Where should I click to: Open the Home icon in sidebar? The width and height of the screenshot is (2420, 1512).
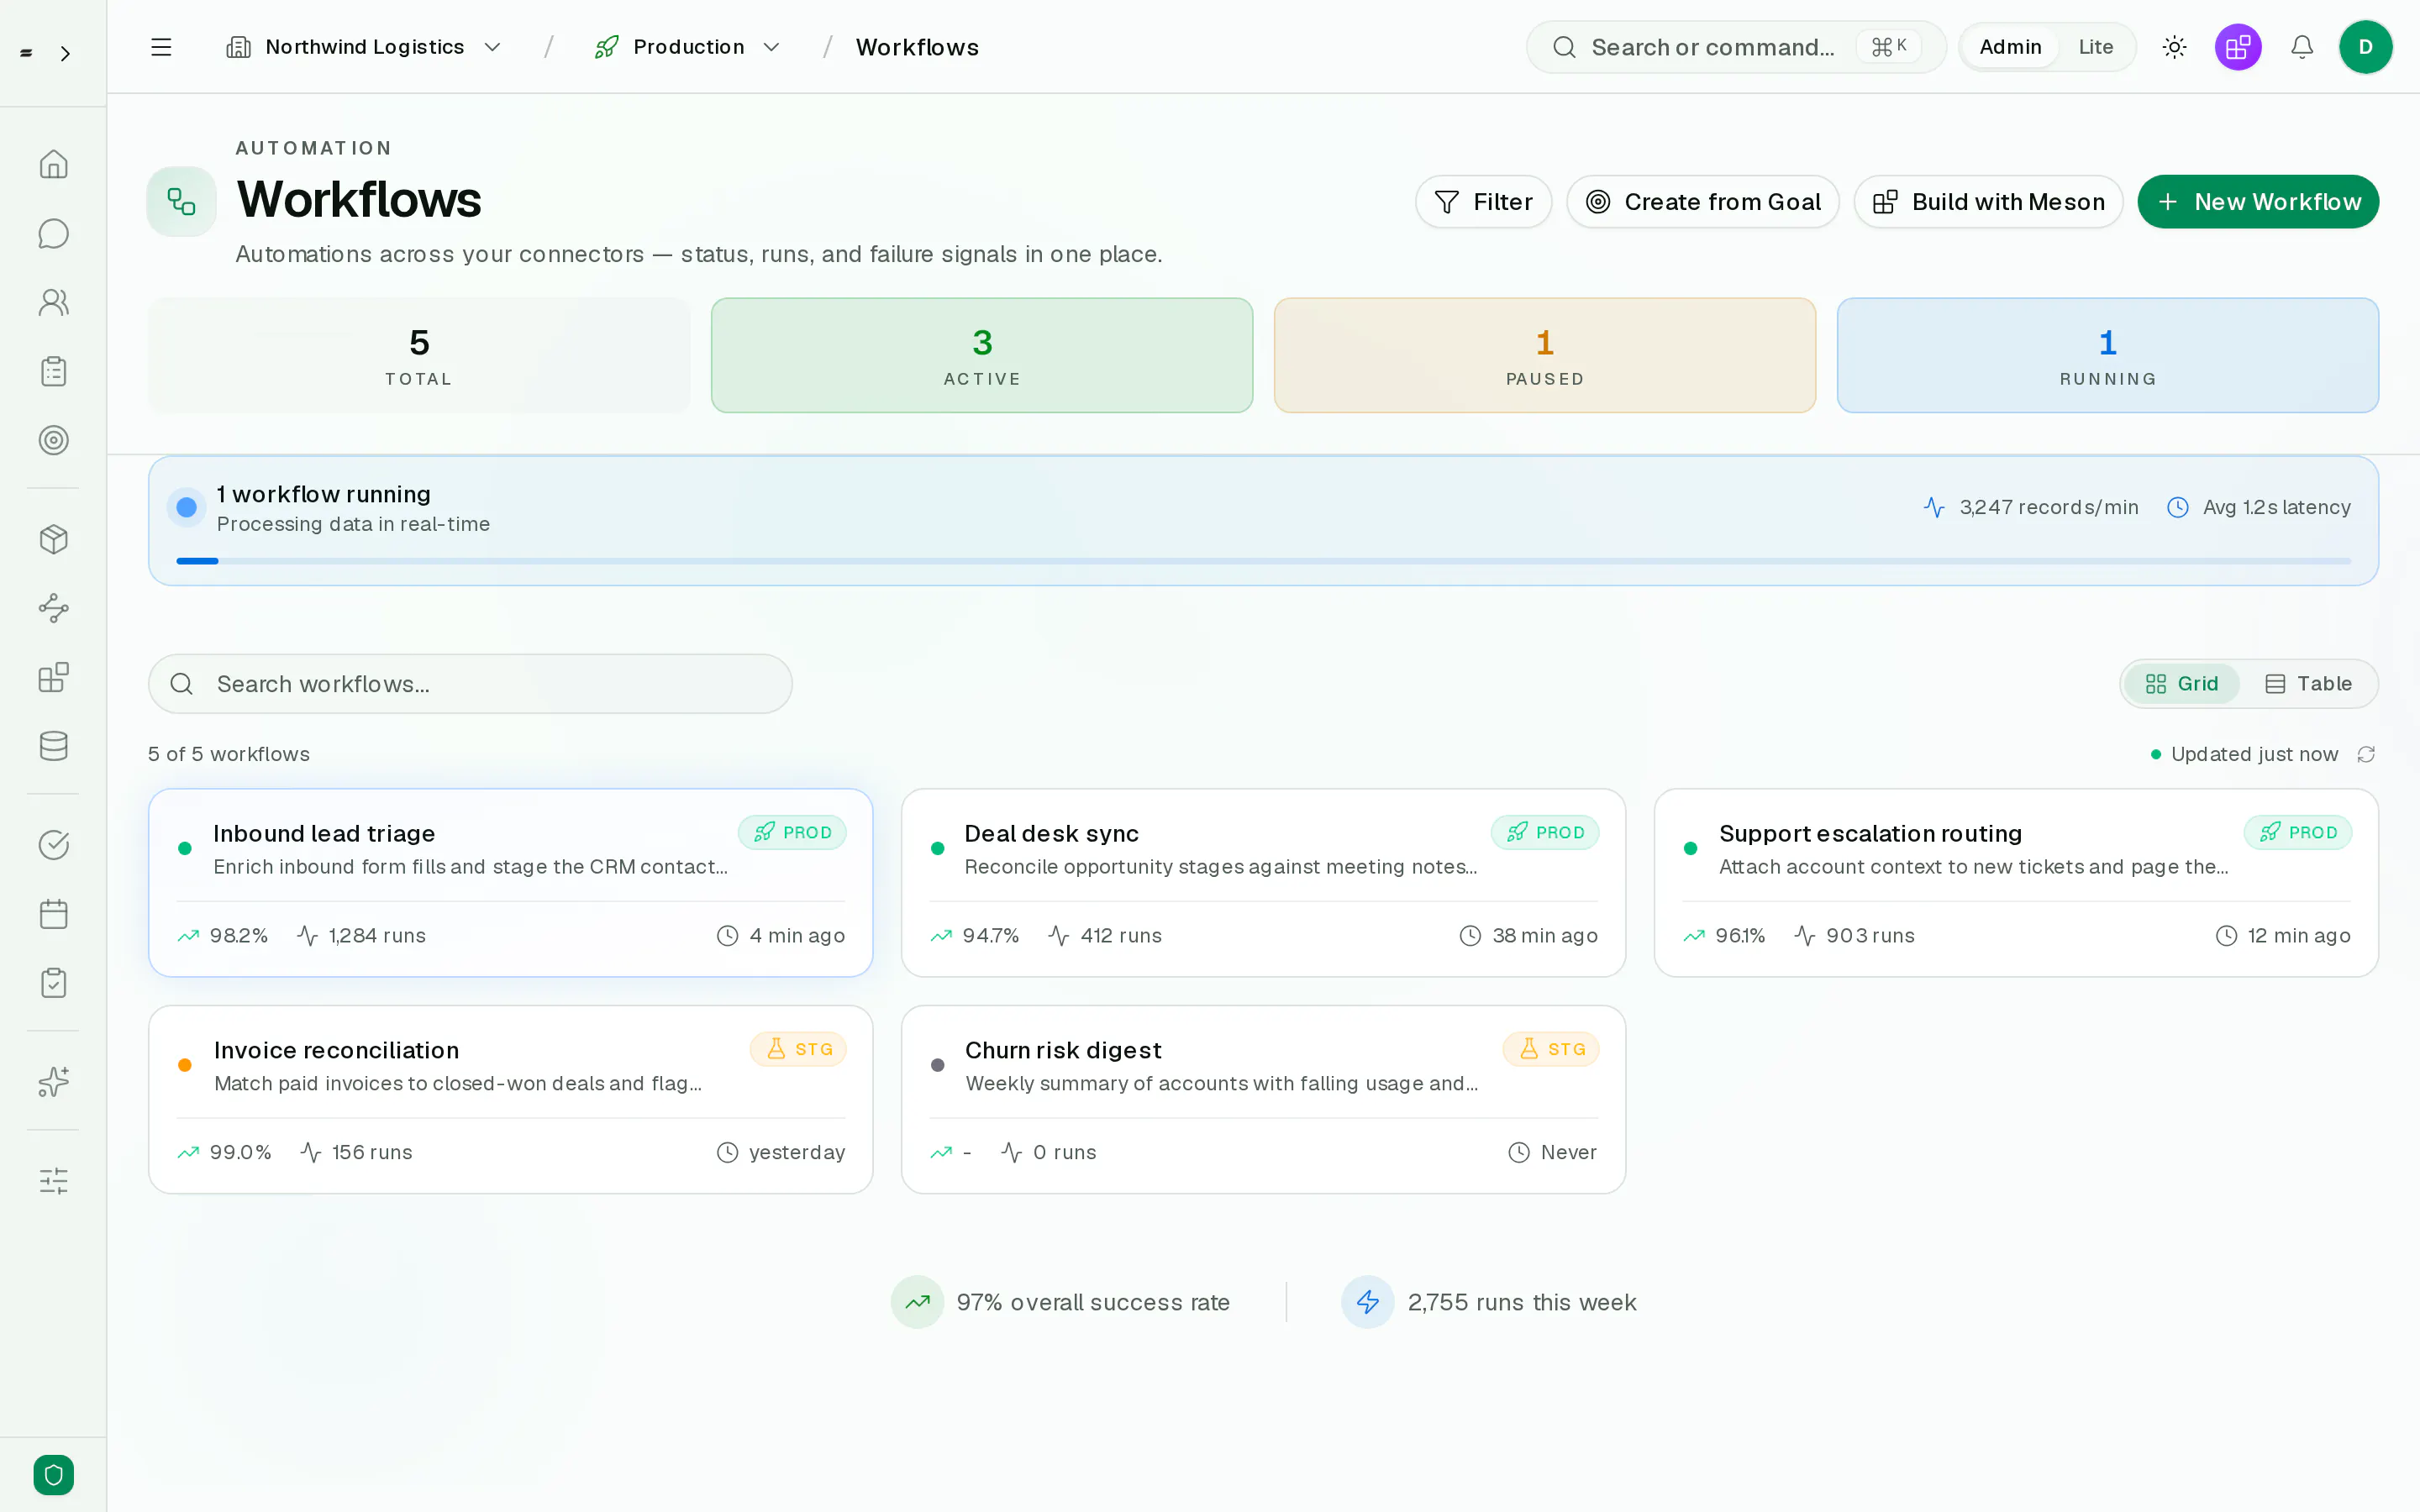click(x=53, y=164)
